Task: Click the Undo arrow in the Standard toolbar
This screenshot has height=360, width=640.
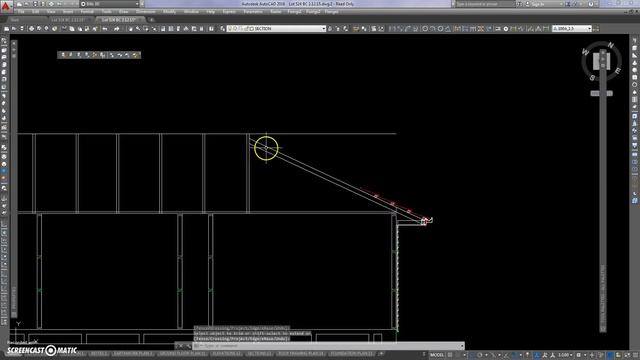Action: [x=105, y=29]
